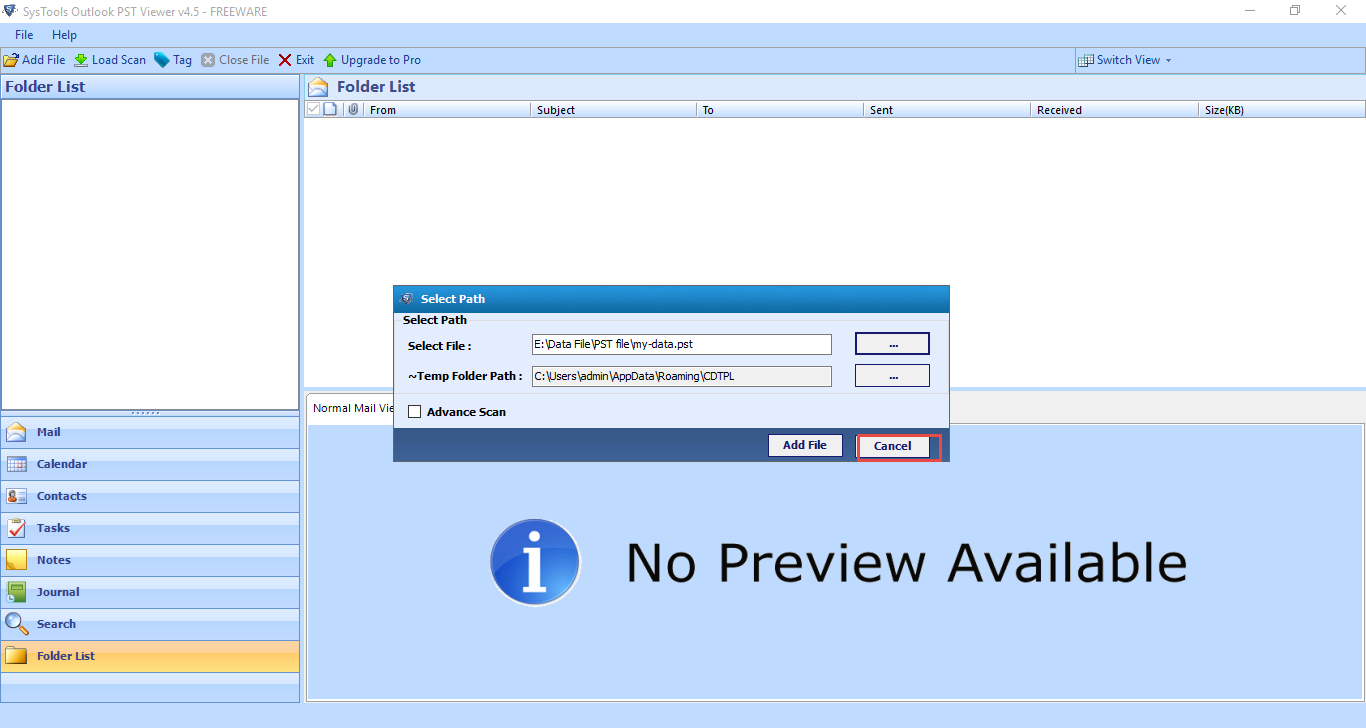Enable the Advance Scan checkbox
1366x728 pixels.
point(415,412)
